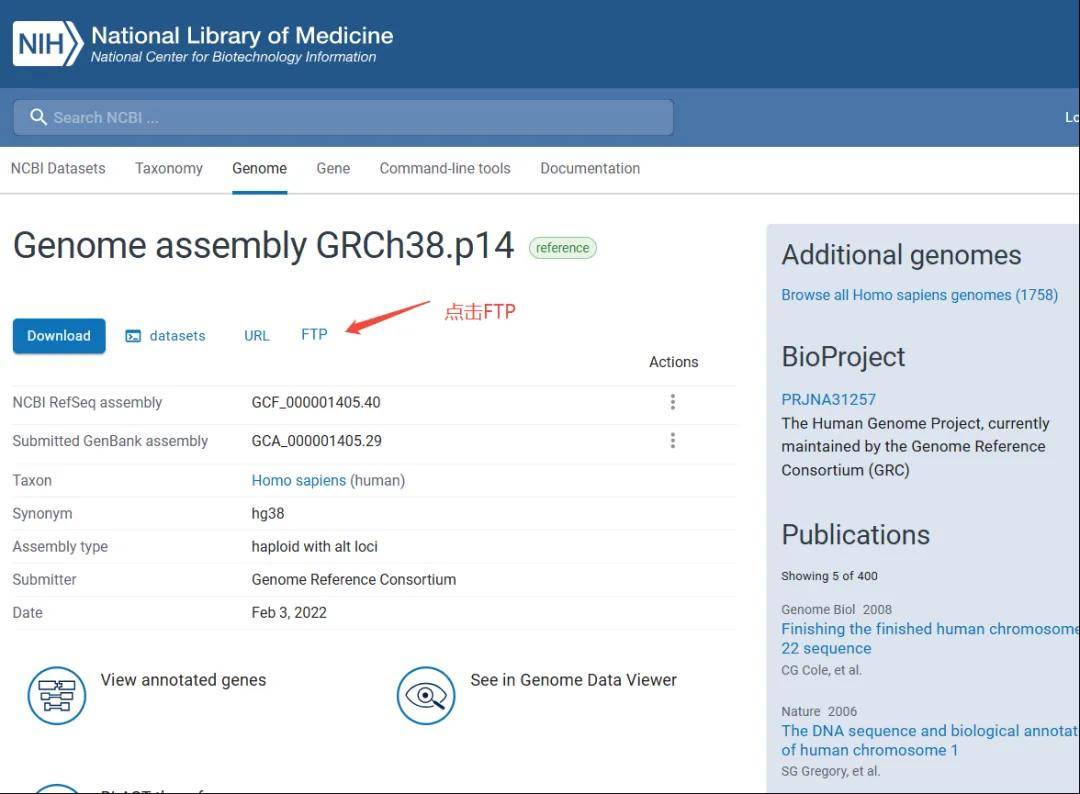Open the chromosome 22 sequence publication
The height and width of the screenshot is (794, 1080).
pyautogui.click(x=929, y=638)
